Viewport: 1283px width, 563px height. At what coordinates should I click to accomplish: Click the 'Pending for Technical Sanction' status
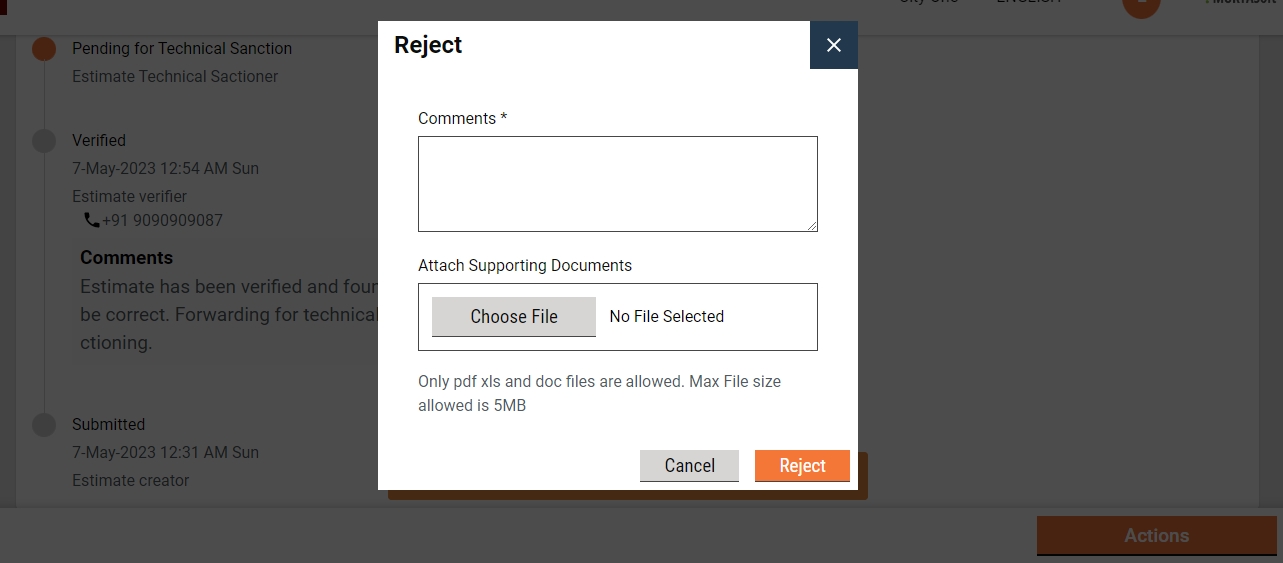coord(182,49)
